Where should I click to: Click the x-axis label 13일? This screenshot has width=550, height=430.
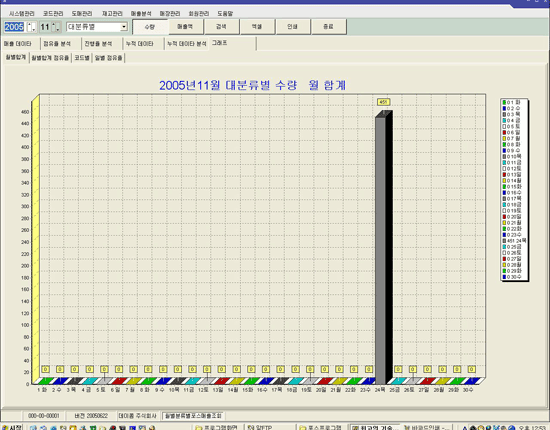(x=218, y=390)
